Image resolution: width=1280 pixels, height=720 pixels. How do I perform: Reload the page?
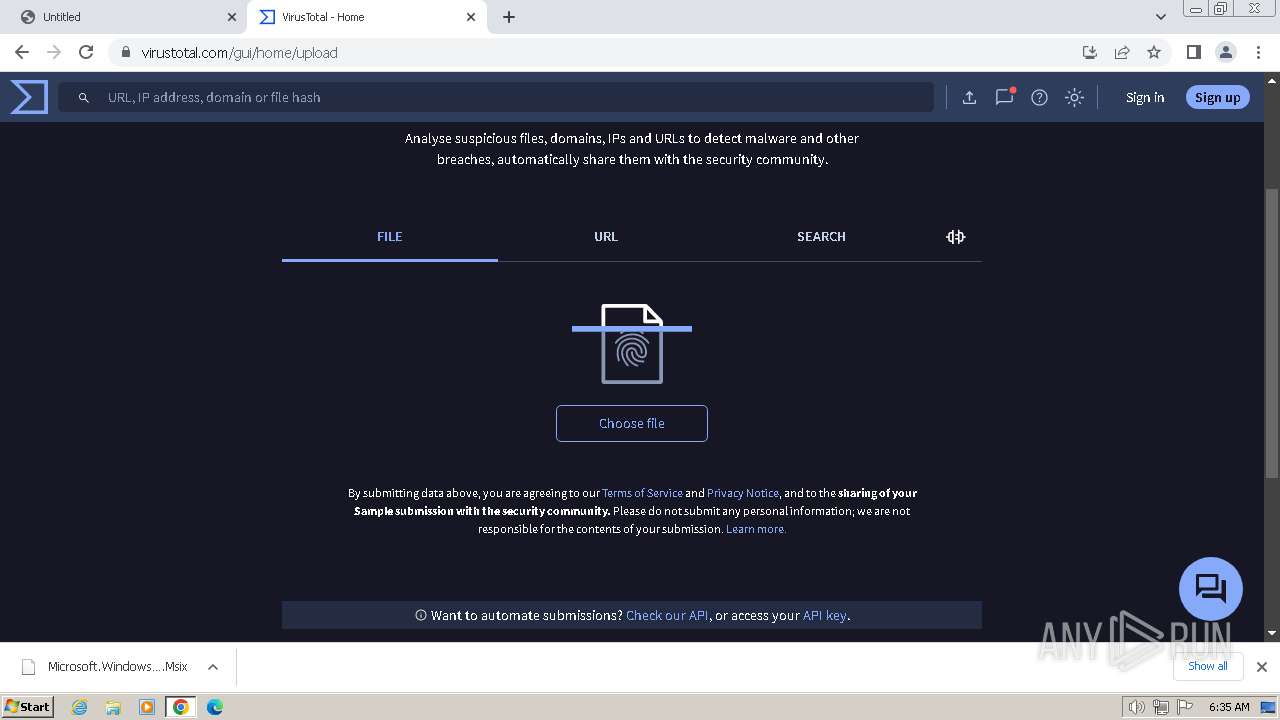86,52
